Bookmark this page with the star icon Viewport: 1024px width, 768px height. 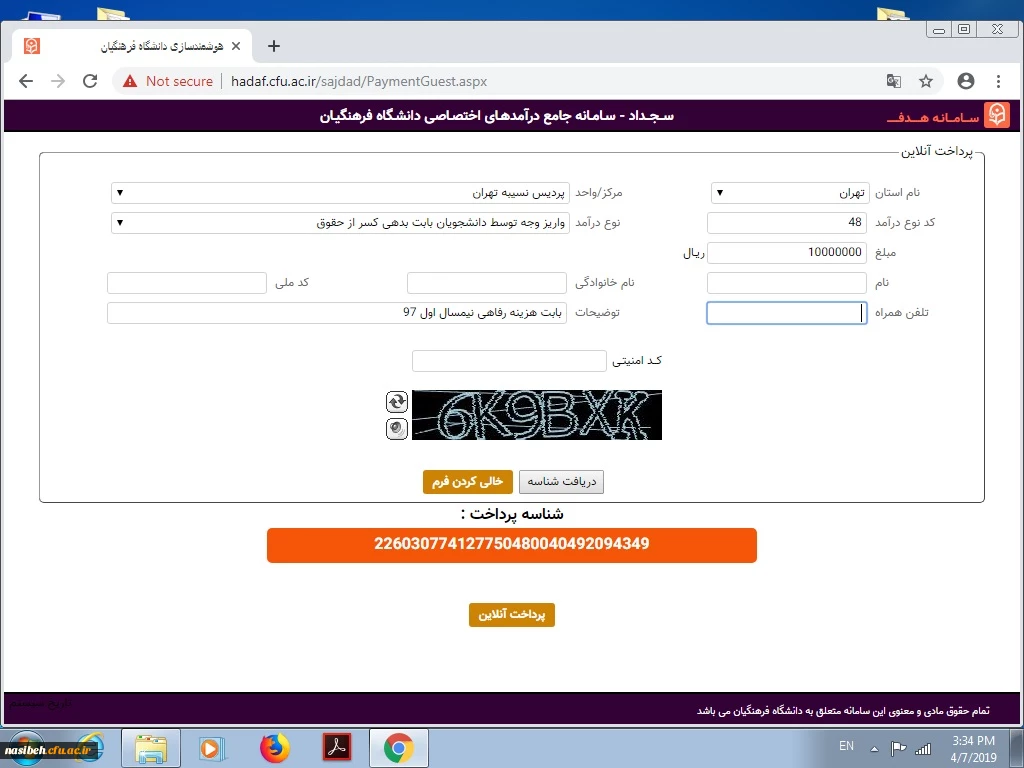(926, 81)
